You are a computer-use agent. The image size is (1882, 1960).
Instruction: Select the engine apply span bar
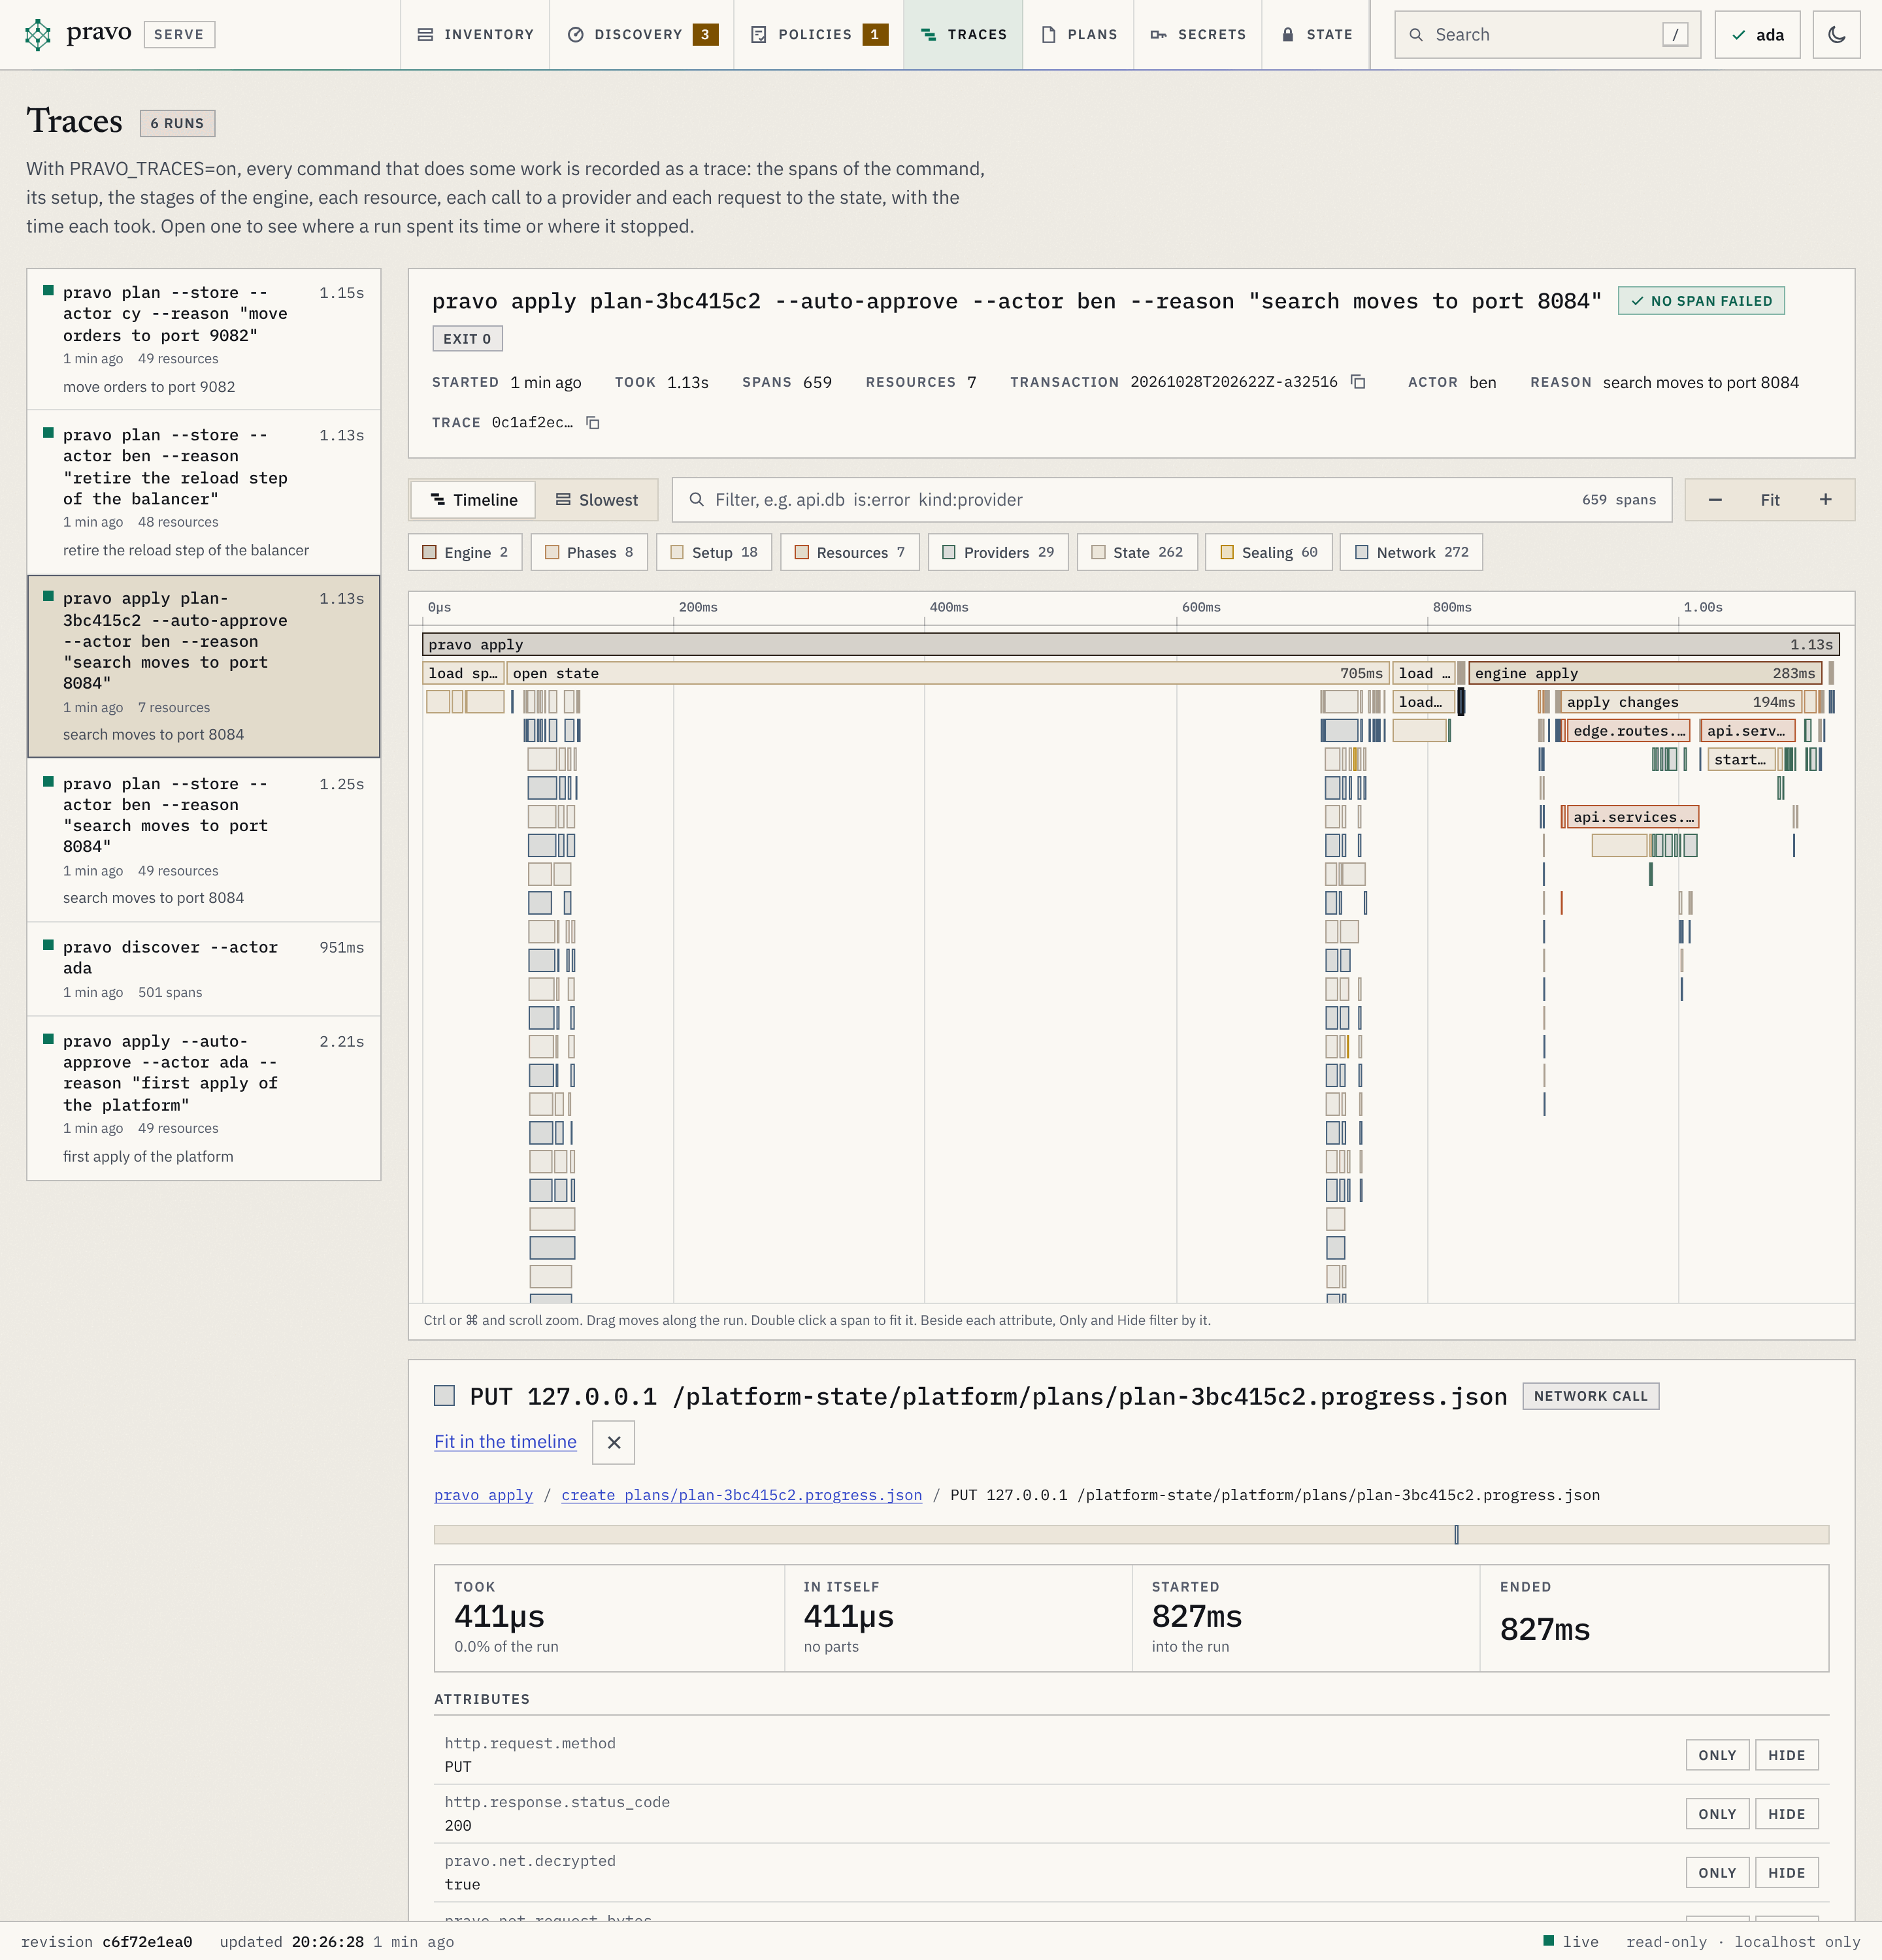click(1644, 674)
